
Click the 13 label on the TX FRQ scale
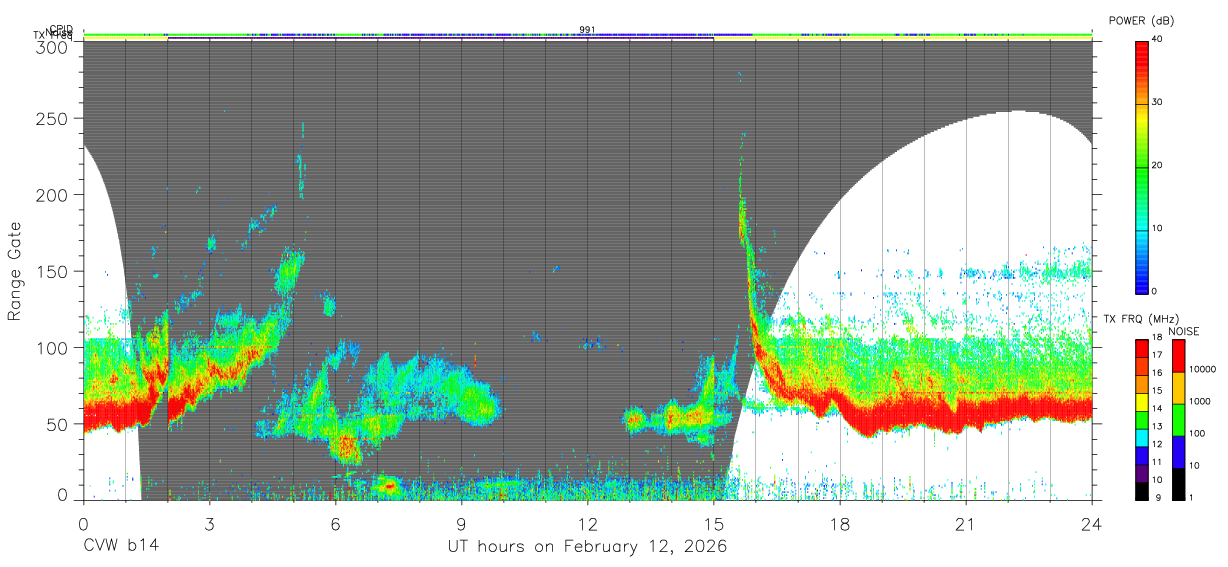1156,426
